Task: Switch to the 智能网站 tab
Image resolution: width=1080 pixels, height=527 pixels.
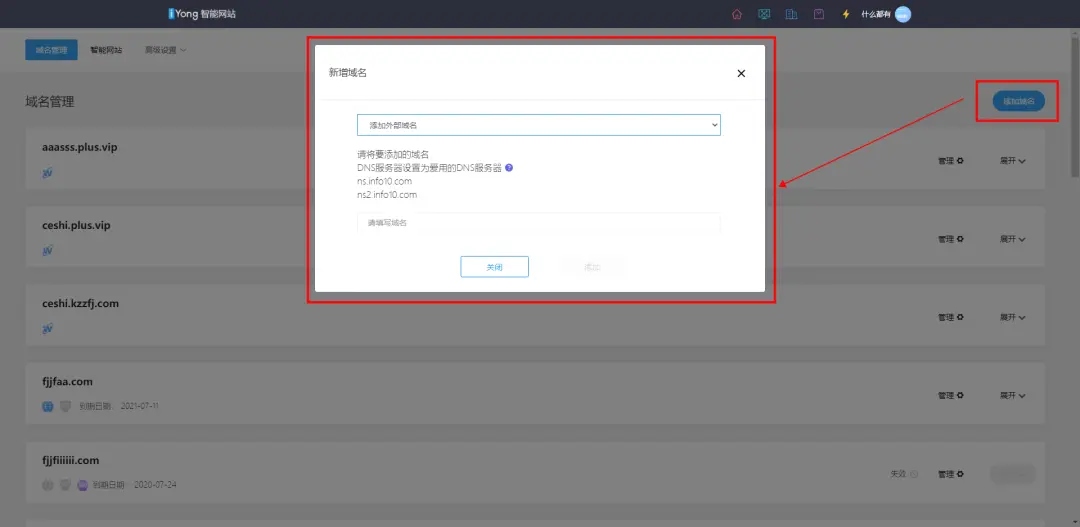Action: pyautogui.click(x=106, y=49)
